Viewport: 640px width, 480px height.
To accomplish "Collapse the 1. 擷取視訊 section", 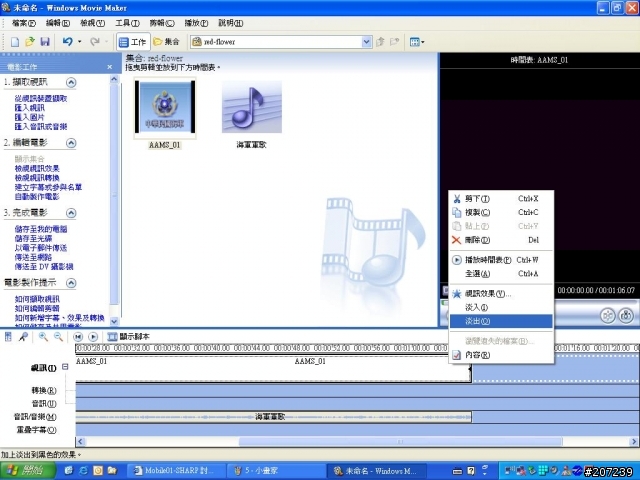I will pos(71,82).
